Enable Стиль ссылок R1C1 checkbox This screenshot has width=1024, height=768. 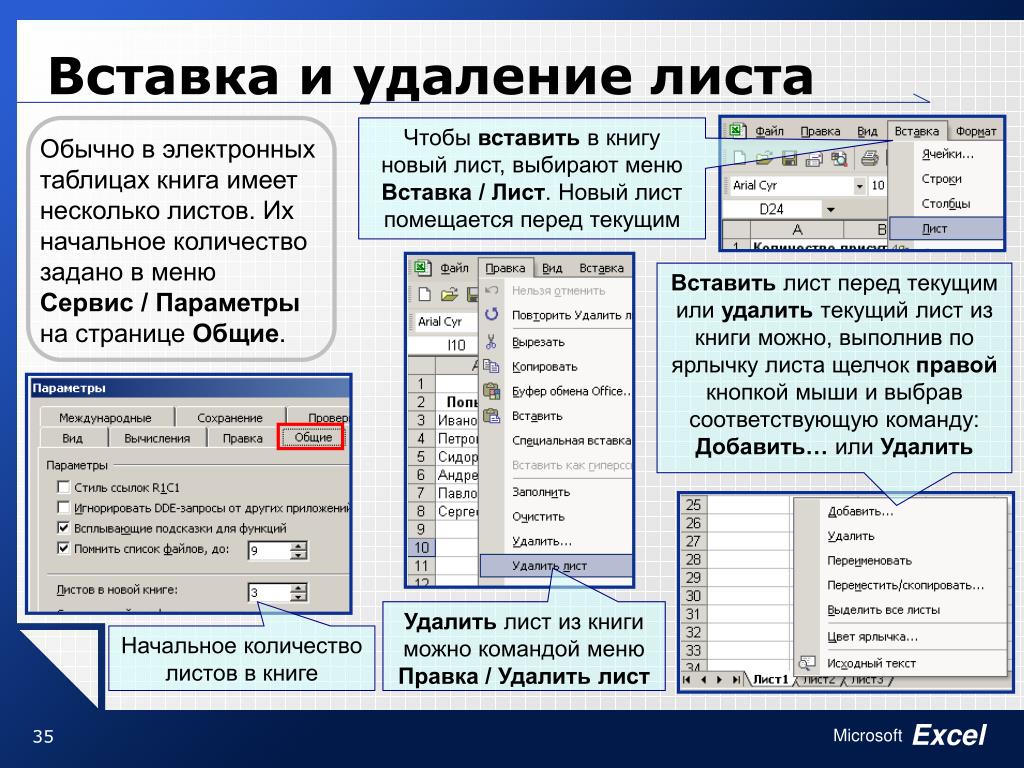[63, 487]
